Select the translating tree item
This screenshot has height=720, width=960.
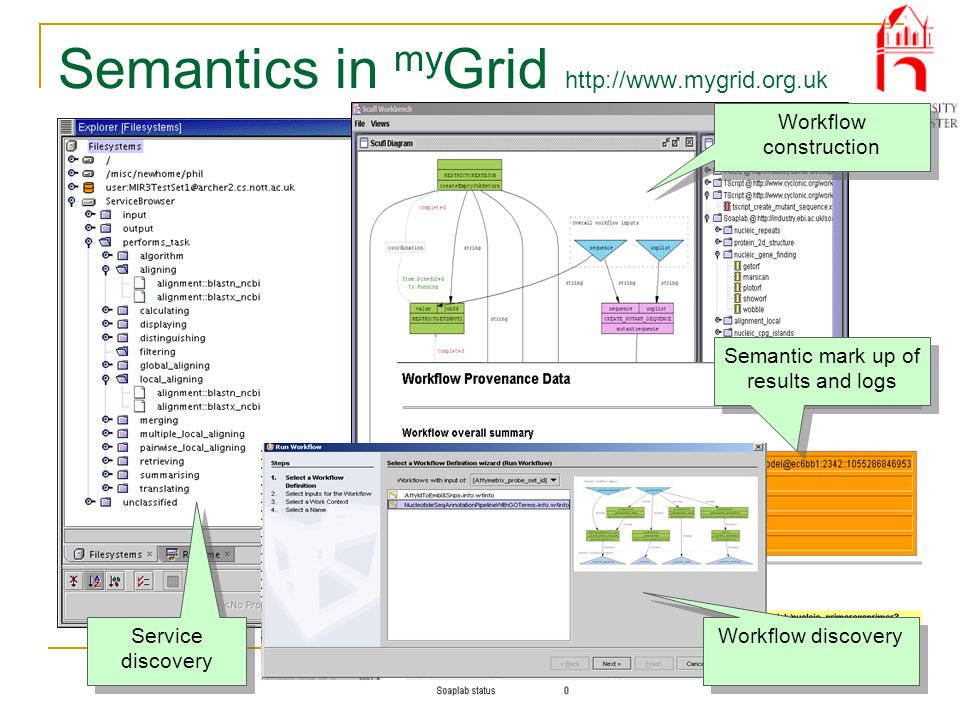164,489
